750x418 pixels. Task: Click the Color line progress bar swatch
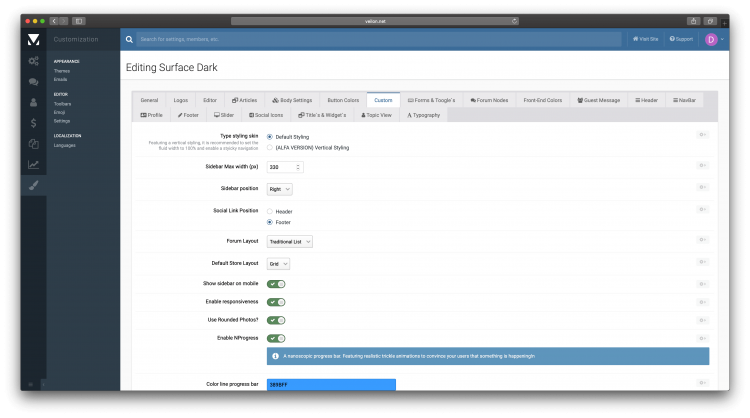331,384
